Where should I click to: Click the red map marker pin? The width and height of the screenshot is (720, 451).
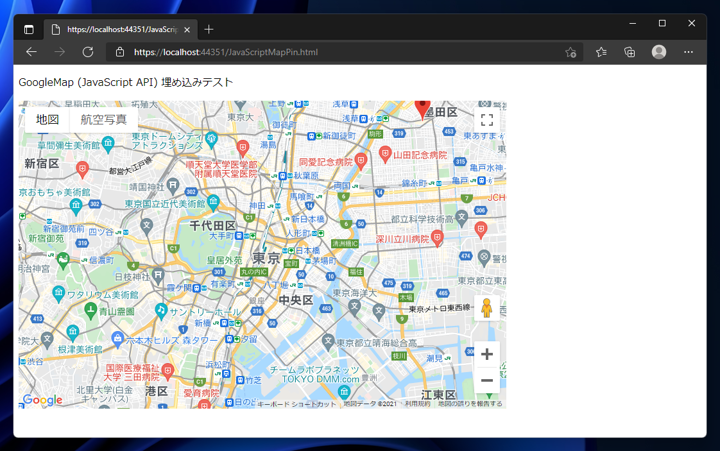coord(422,110)
